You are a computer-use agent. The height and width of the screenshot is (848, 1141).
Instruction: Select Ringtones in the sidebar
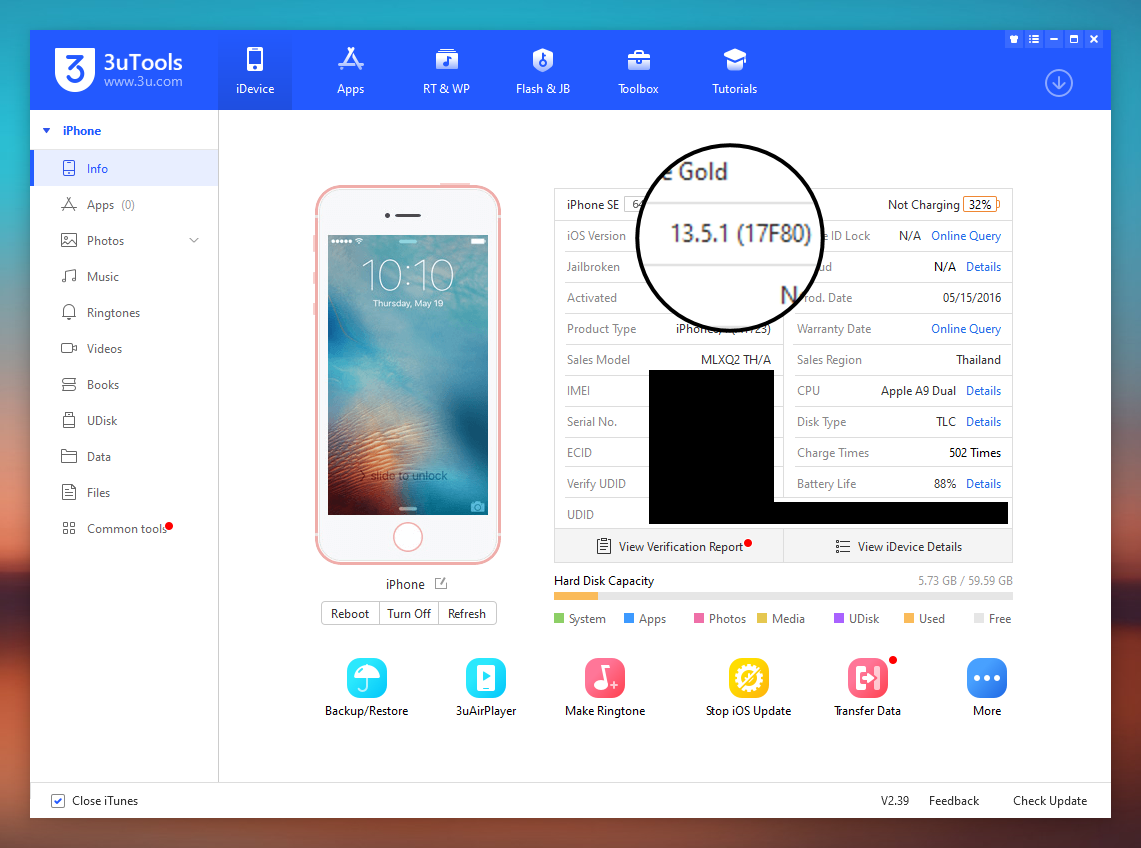[x=113, y=313]
